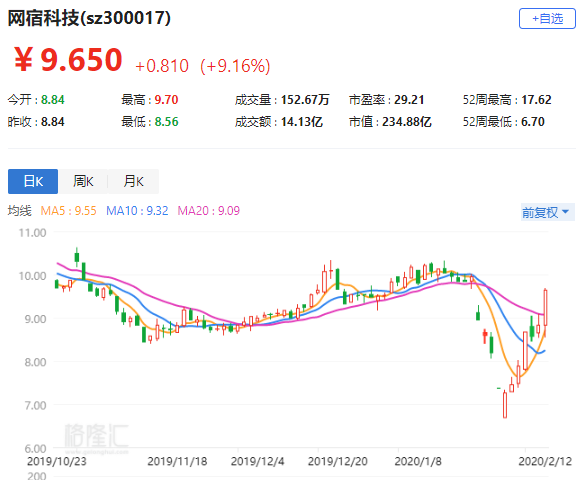Screen dimensions: 582x480
Task: Switch to the 日K daily chart tab
Action: [x=33, y=182]
